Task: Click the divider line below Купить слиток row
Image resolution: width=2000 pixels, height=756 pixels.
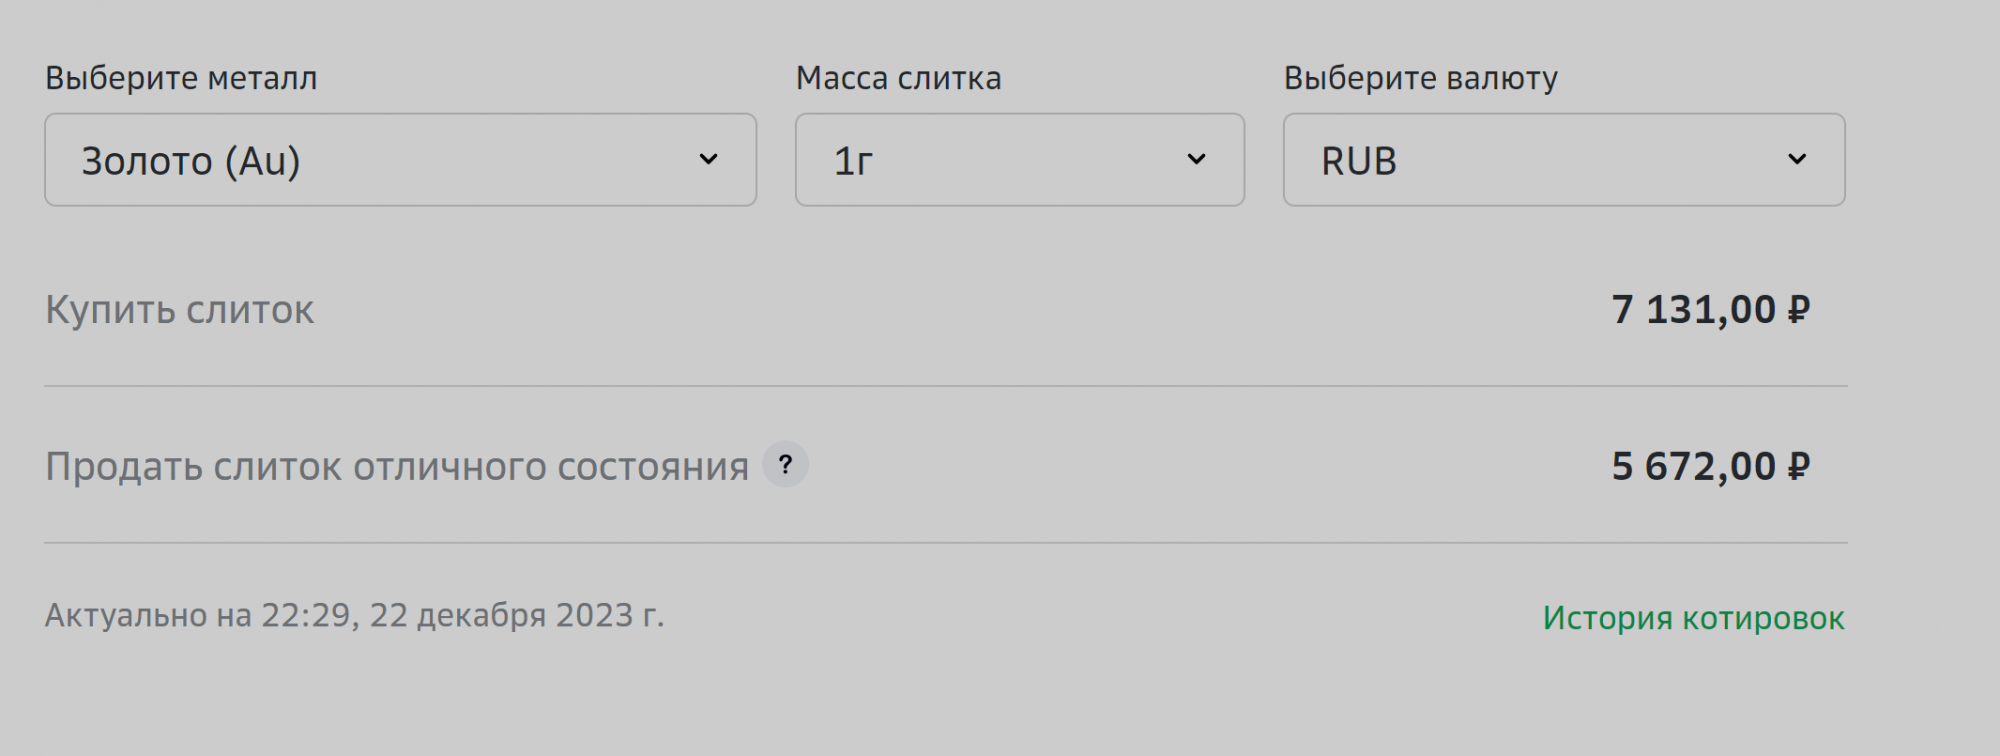Action: point(945,386)
